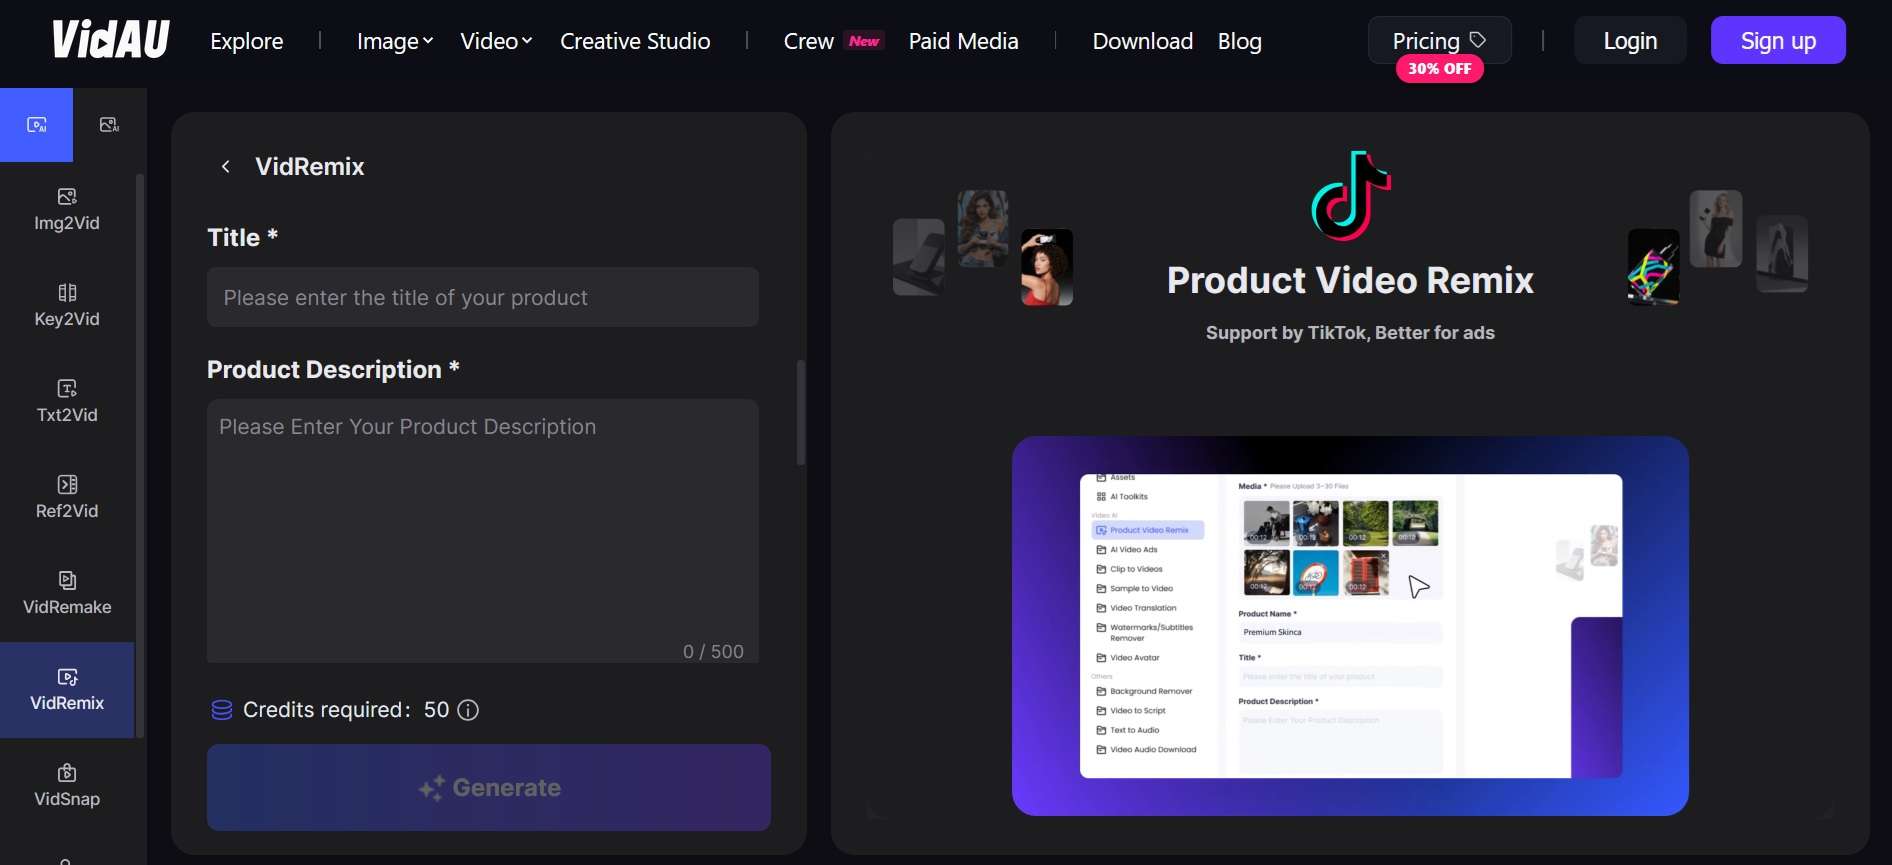Switch to the video AI sidebar tab

tap(36, 125)
